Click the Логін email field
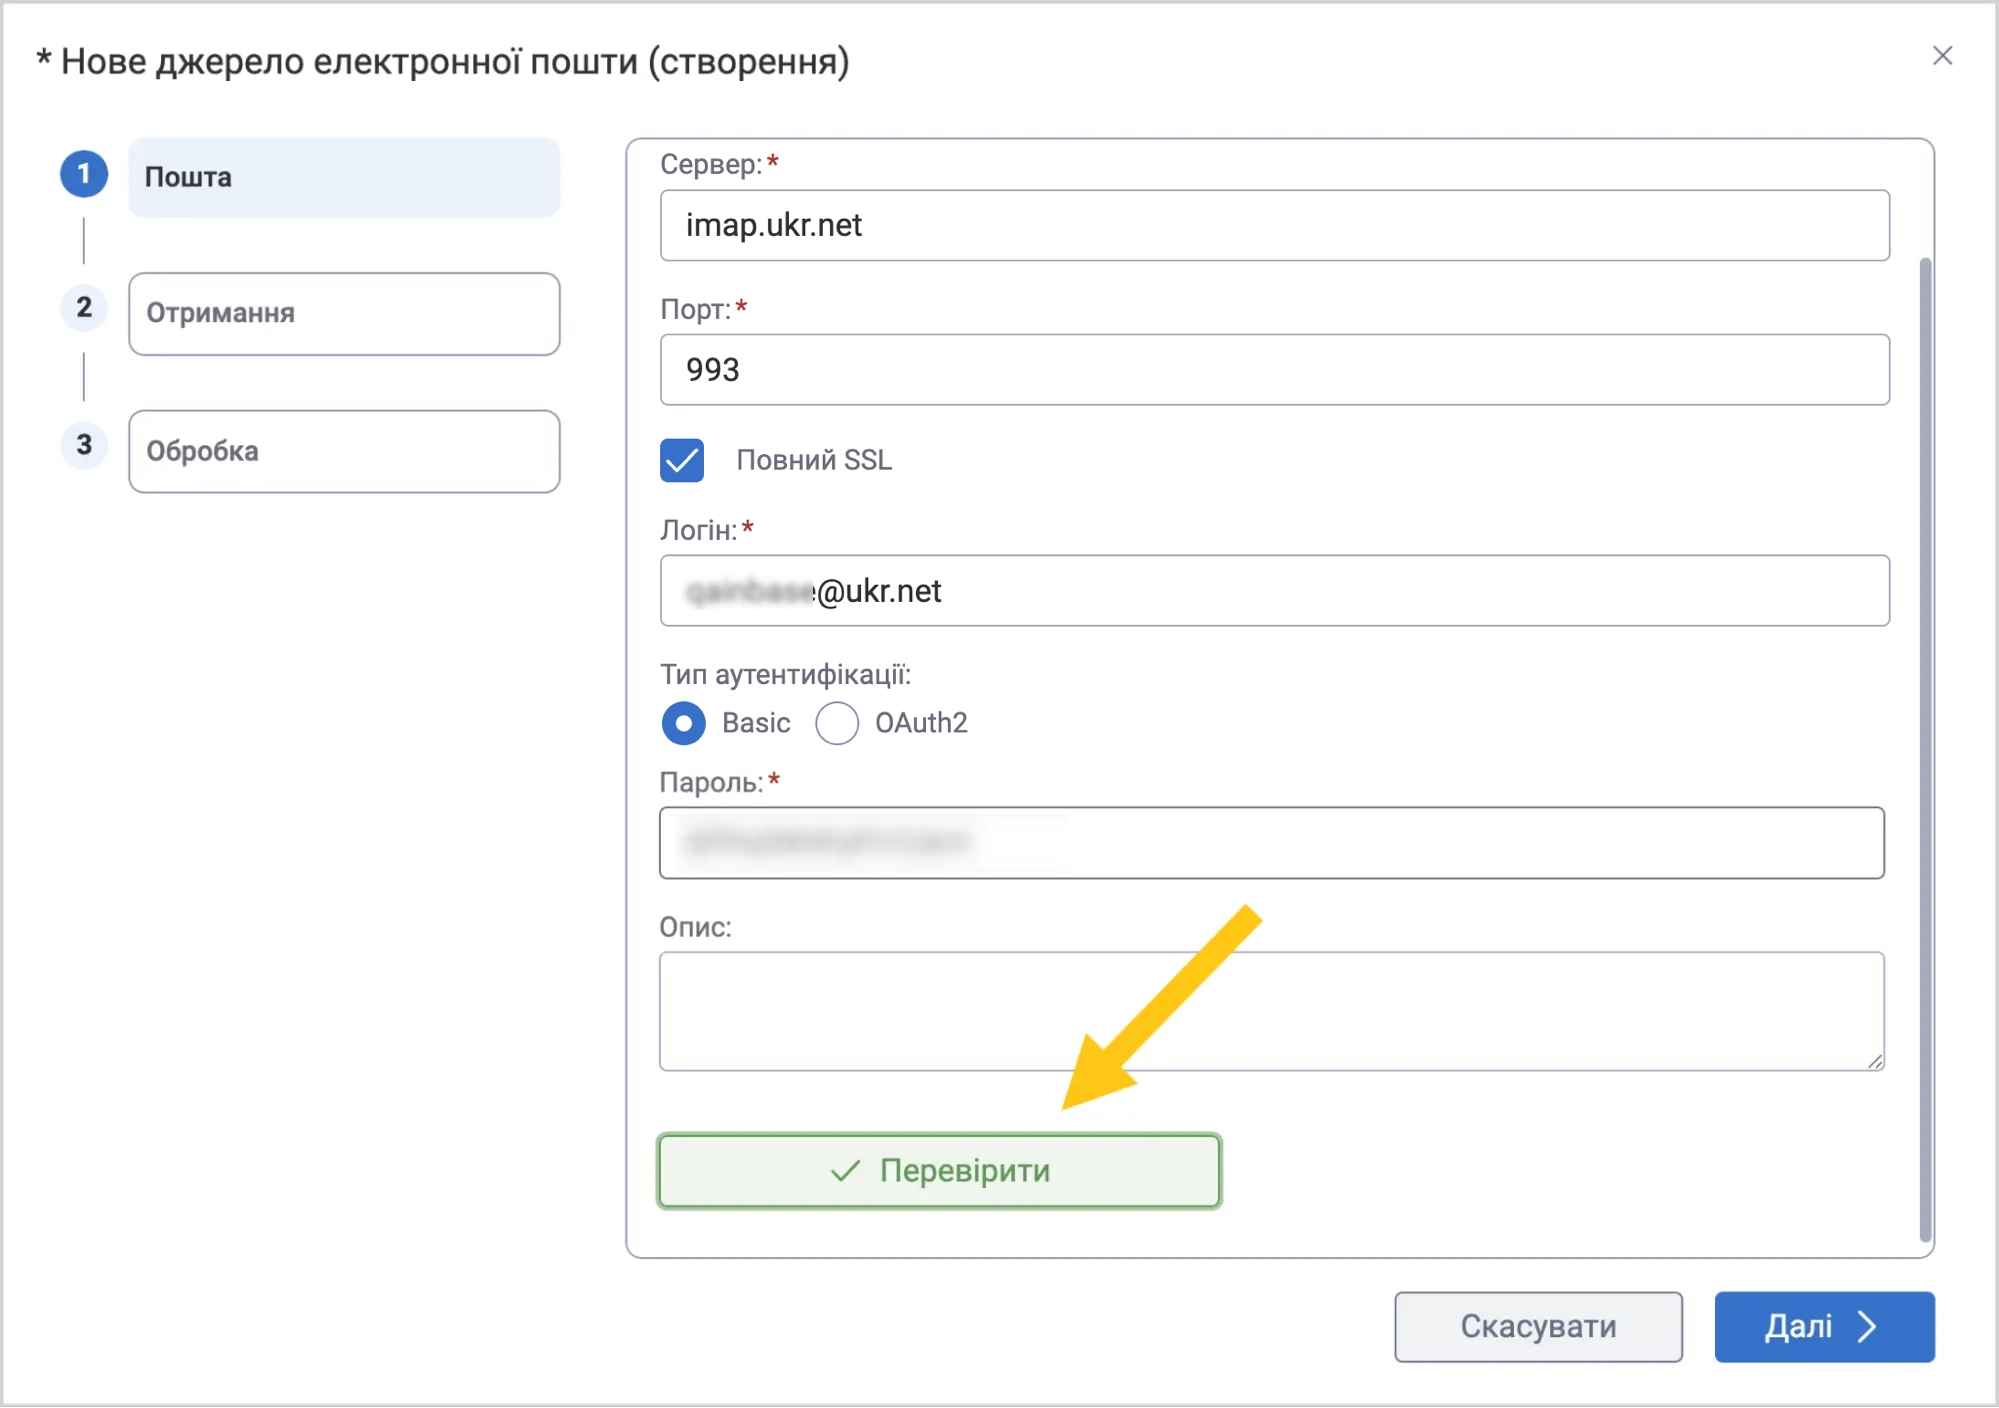Screen dimensions: 1999x1408 [x=1274, y=591]
